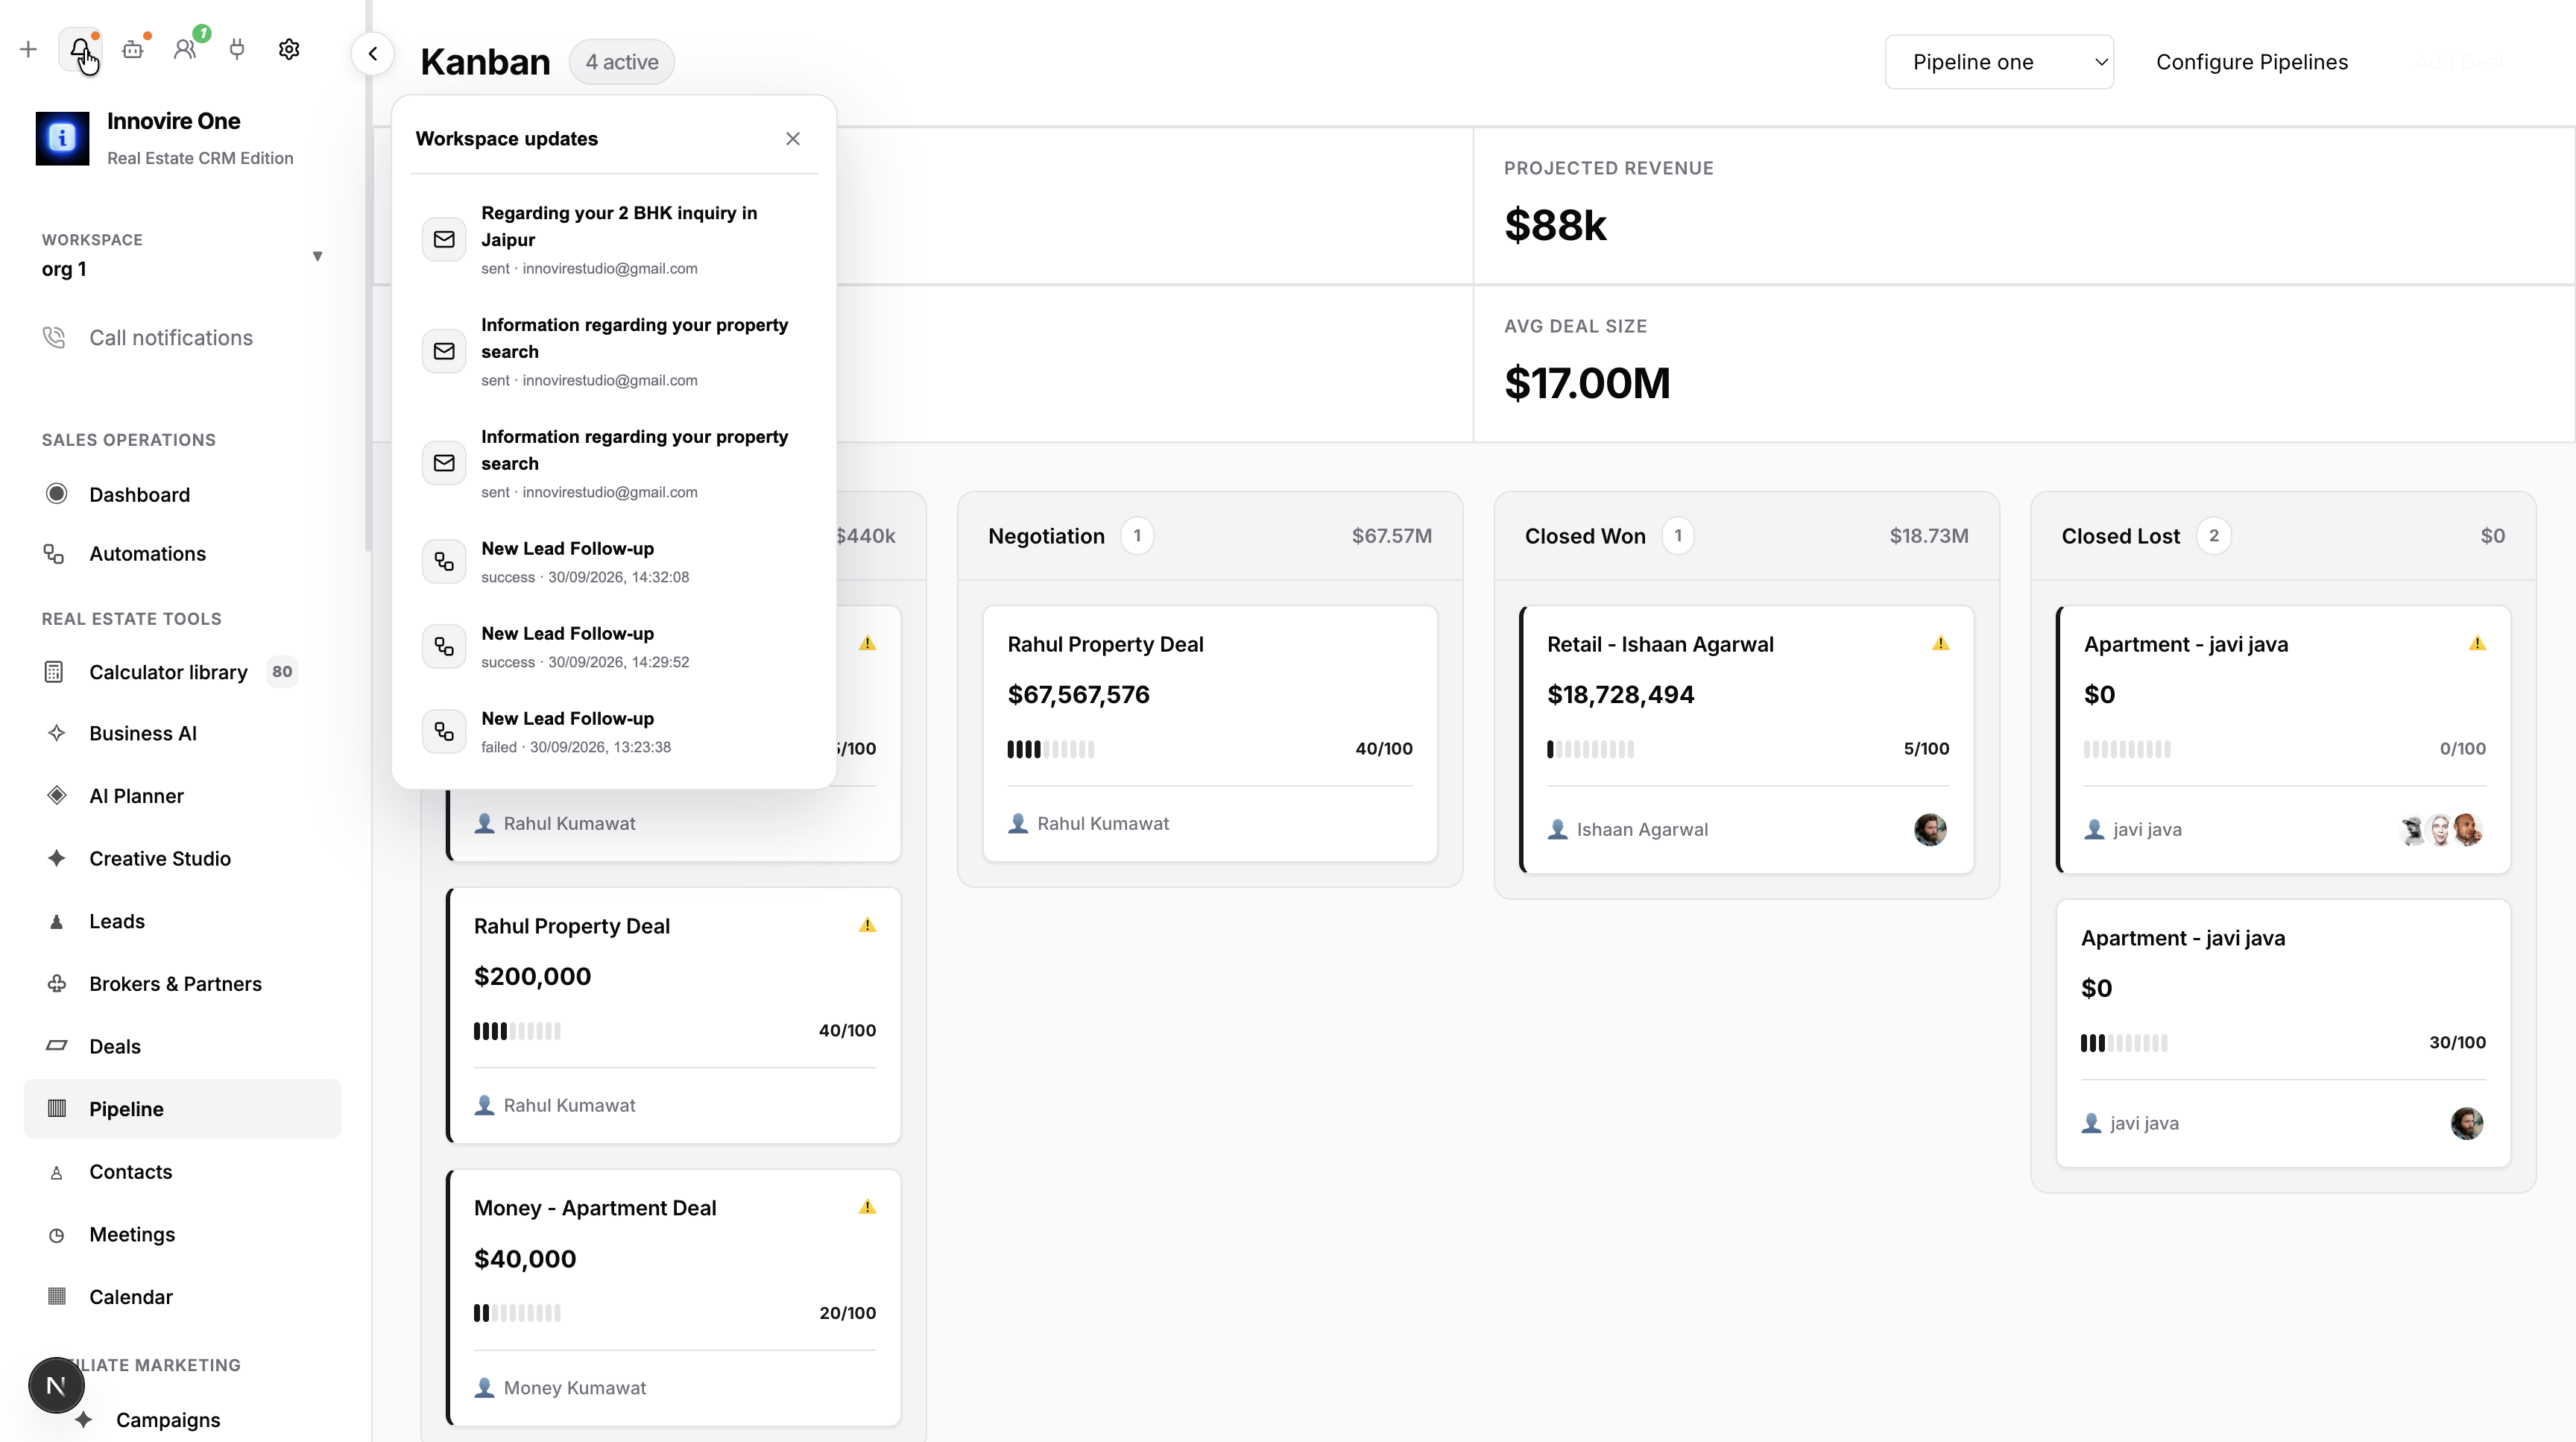Close the Workspace updates panel
This screenshot has height=1442, width=2576.
click(x=793, y=139)
